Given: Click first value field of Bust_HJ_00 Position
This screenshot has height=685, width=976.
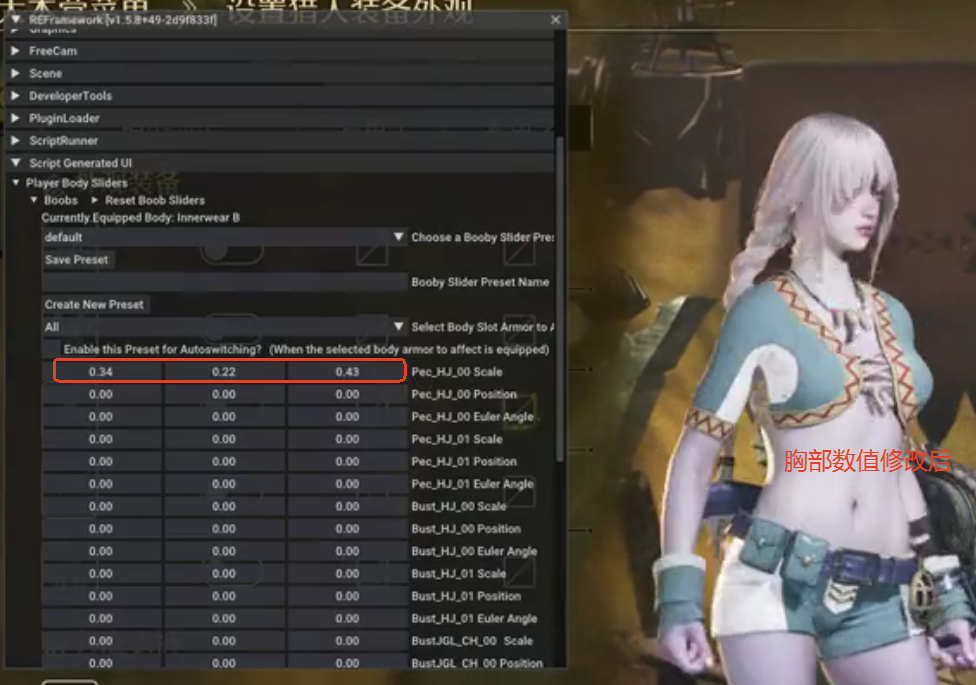Looking at the screenshot, I should (x=101, y=529).
